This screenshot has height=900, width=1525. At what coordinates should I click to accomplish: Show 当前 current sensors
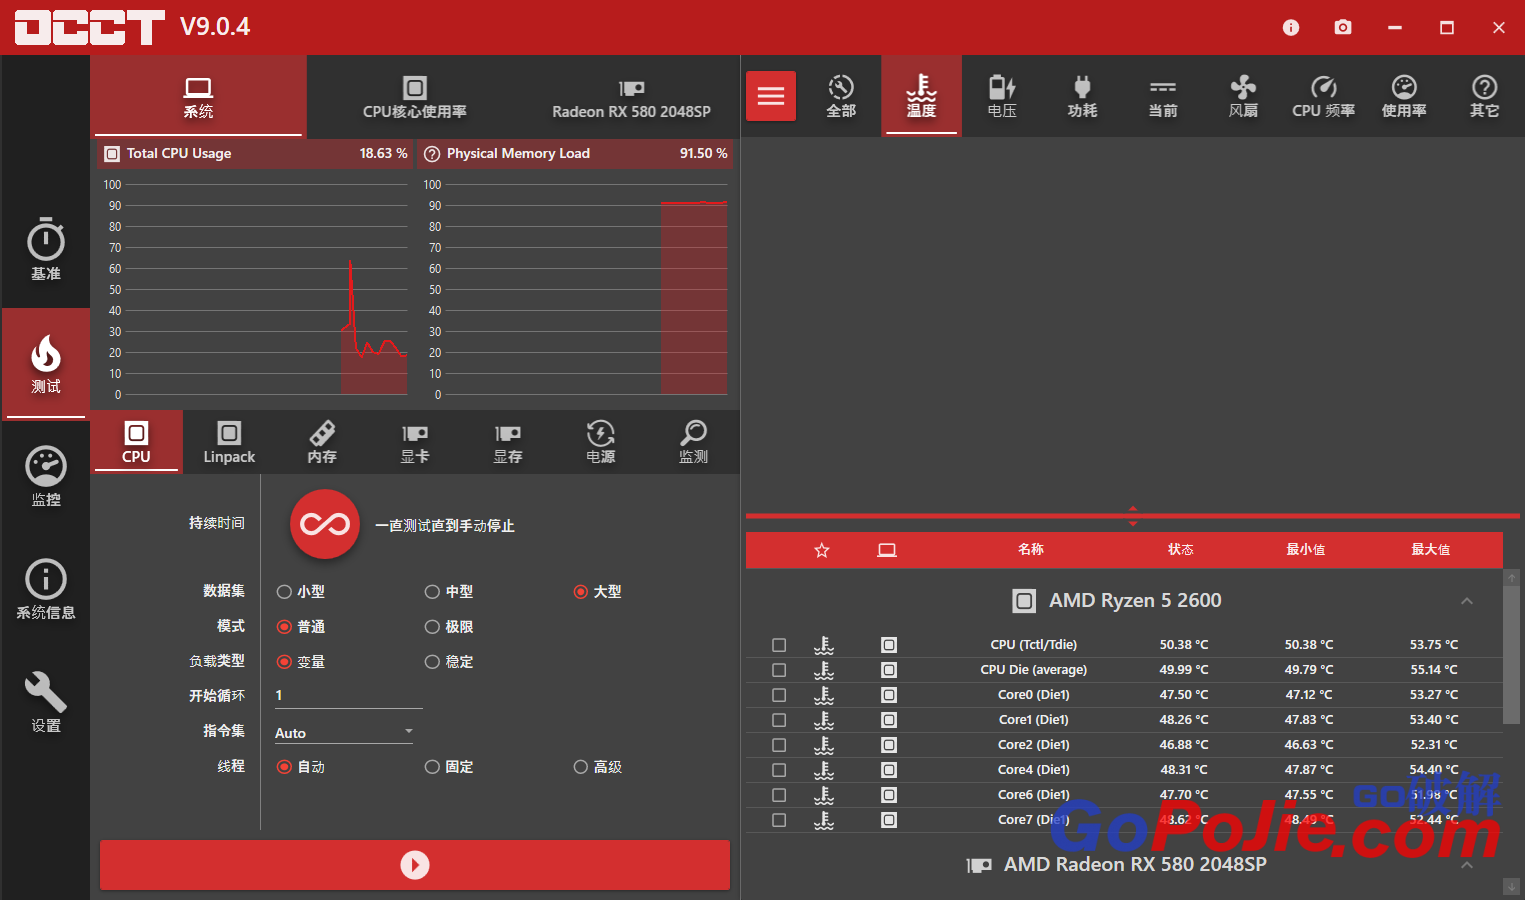coord(1163,96)
